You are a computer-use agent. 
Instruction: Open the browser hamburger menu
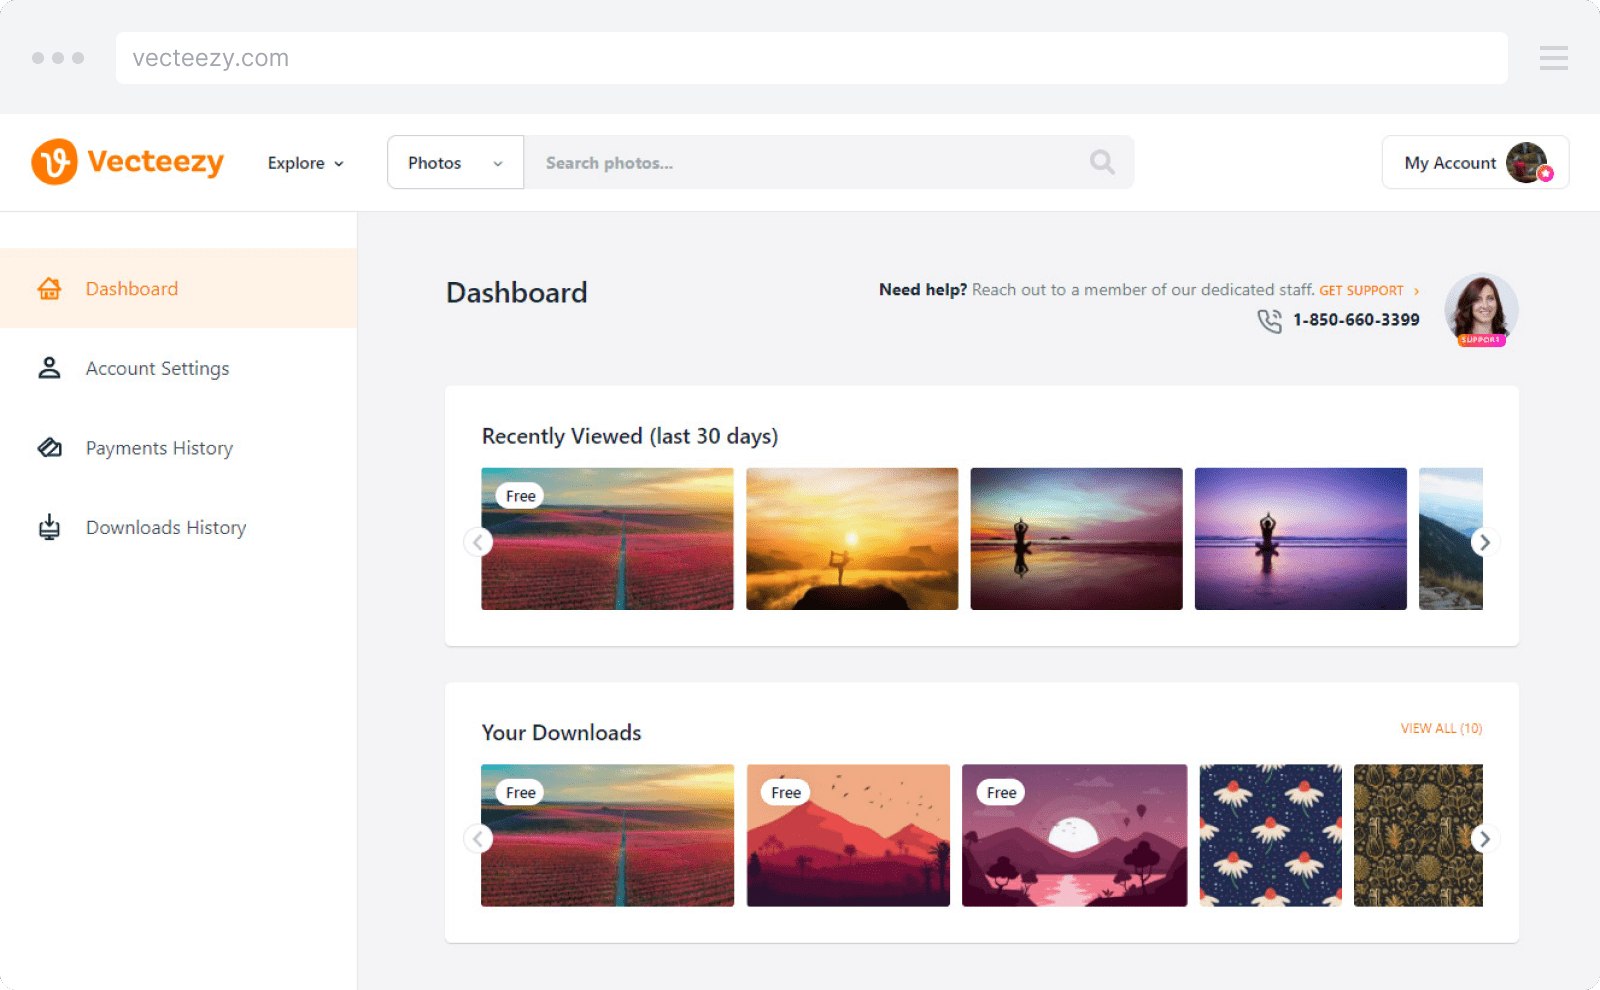click(x=1554, y=57)
